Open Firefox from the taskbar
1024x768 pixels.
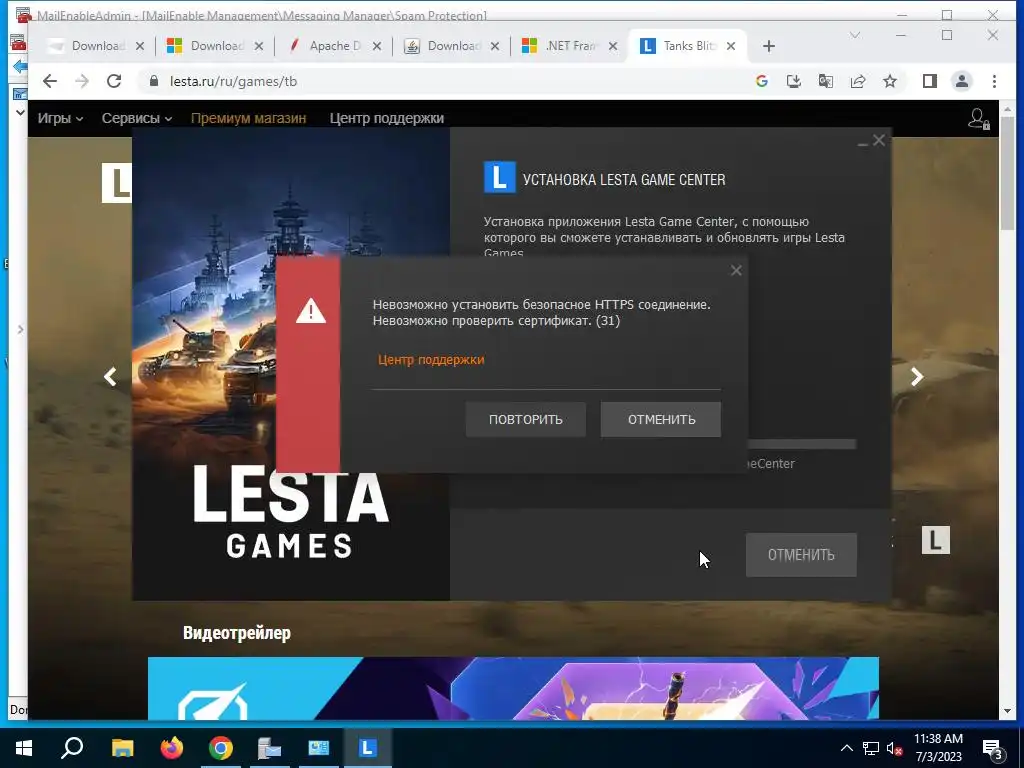tap(172, 748)
